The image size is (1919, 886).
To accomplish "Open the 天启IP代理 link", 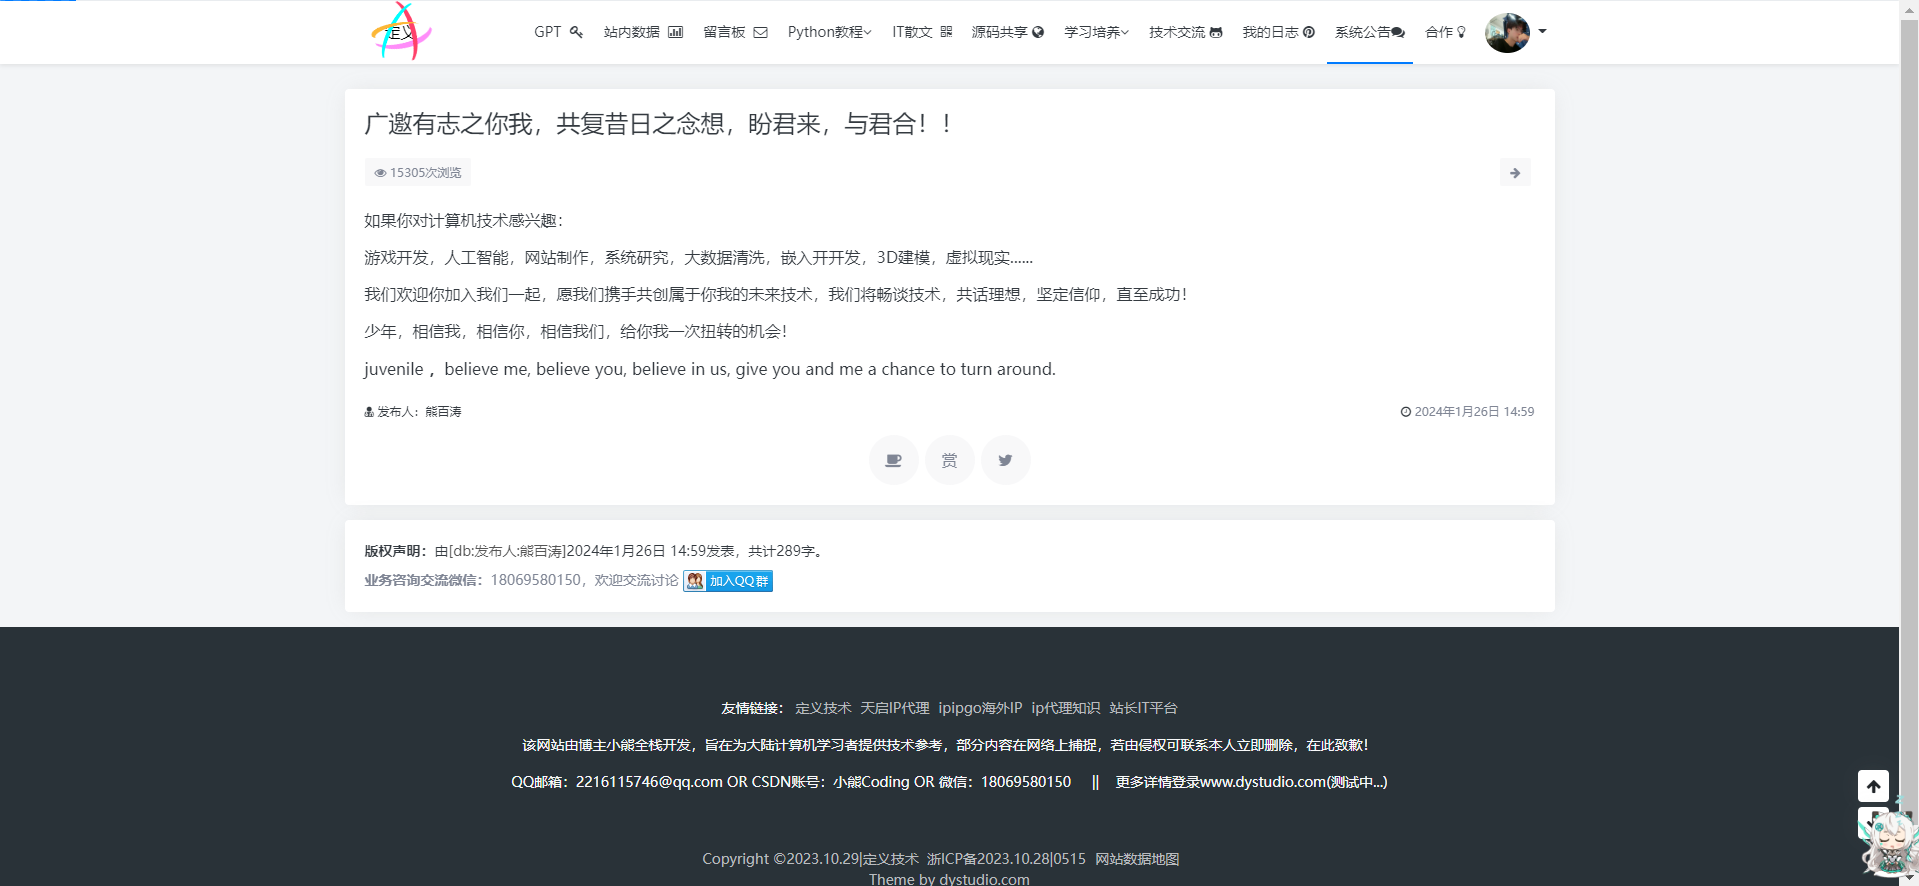I will coord(895,708).
